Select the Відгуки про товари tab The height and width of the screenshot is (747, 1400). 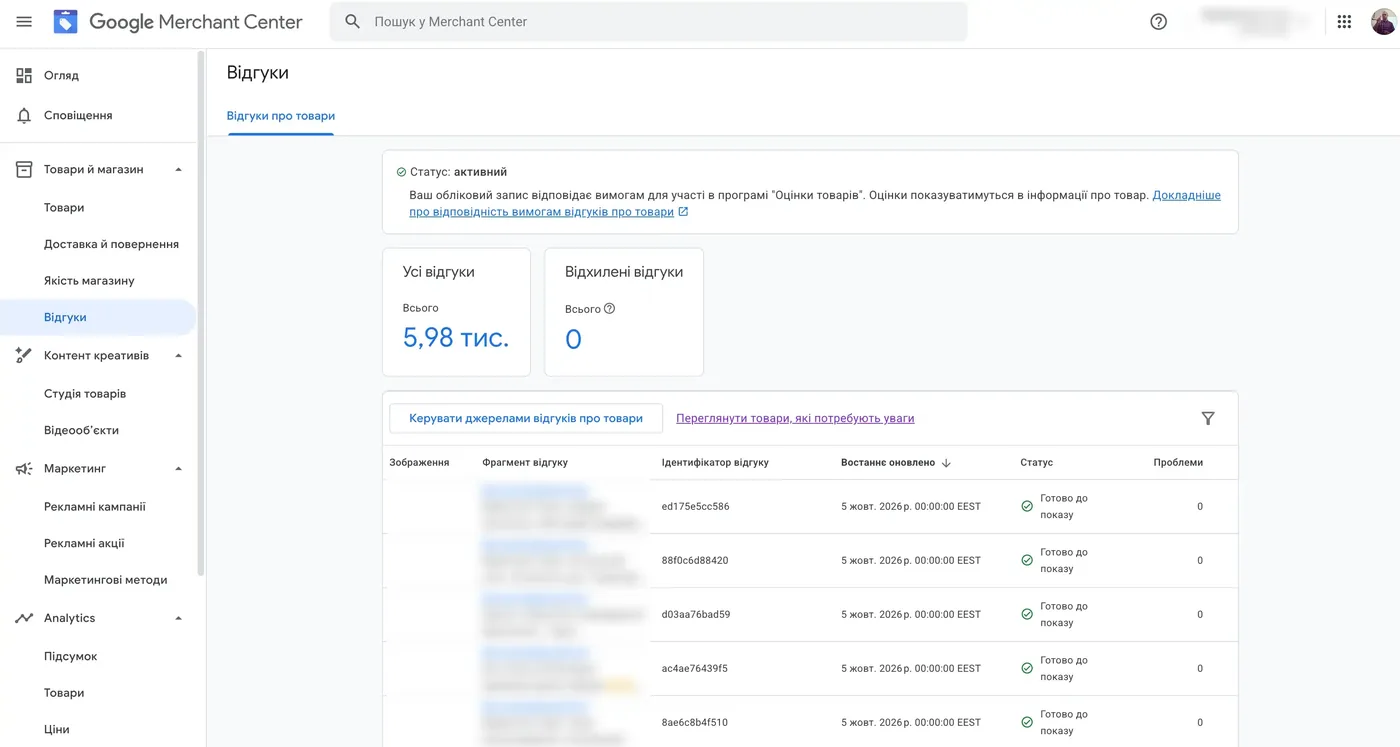coord(280,116)
